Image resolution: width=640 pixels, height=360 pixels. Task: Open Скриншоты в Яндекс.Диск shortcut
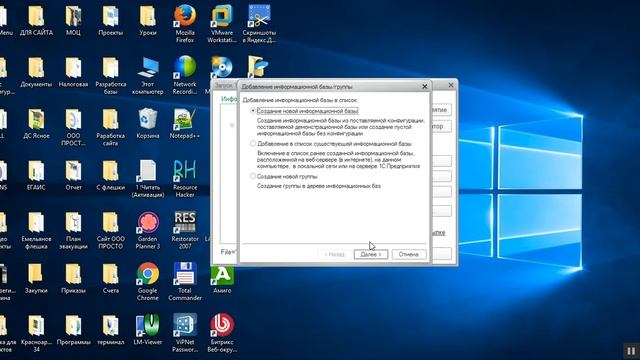[259, 16]
